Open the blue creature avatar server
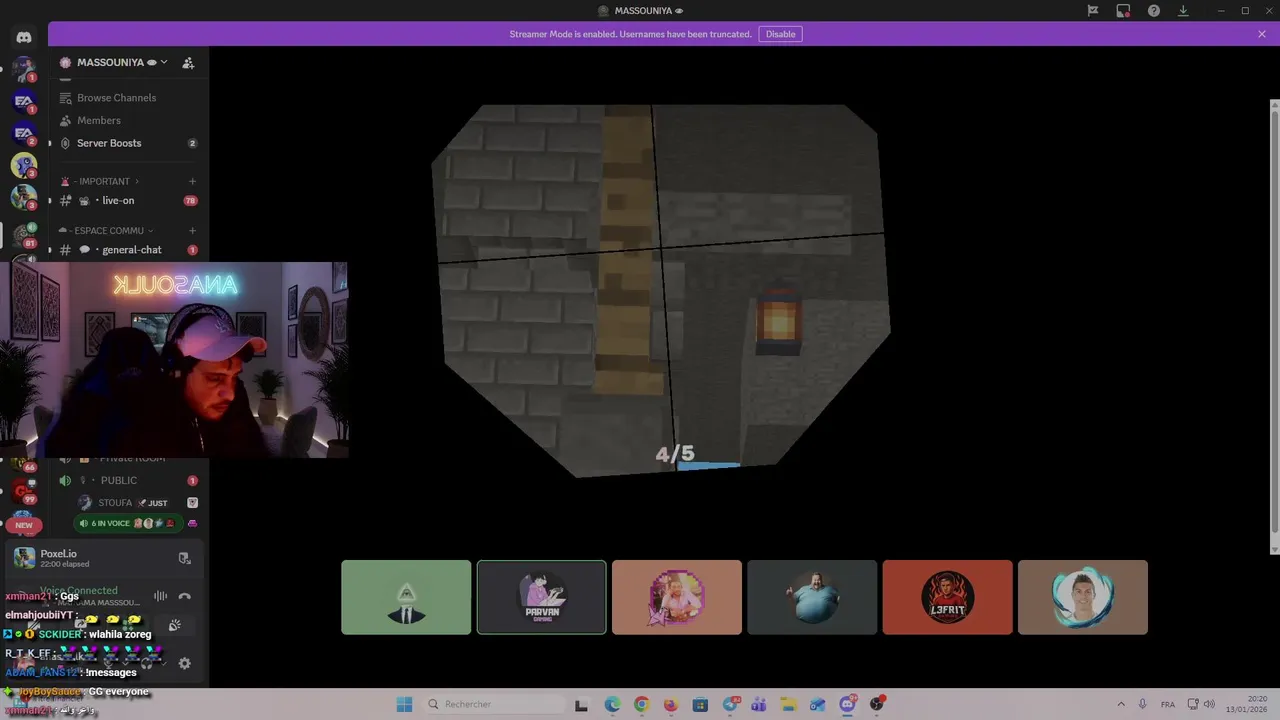The height and width of the screenshot is (720, 1280). tap(24, 165)
